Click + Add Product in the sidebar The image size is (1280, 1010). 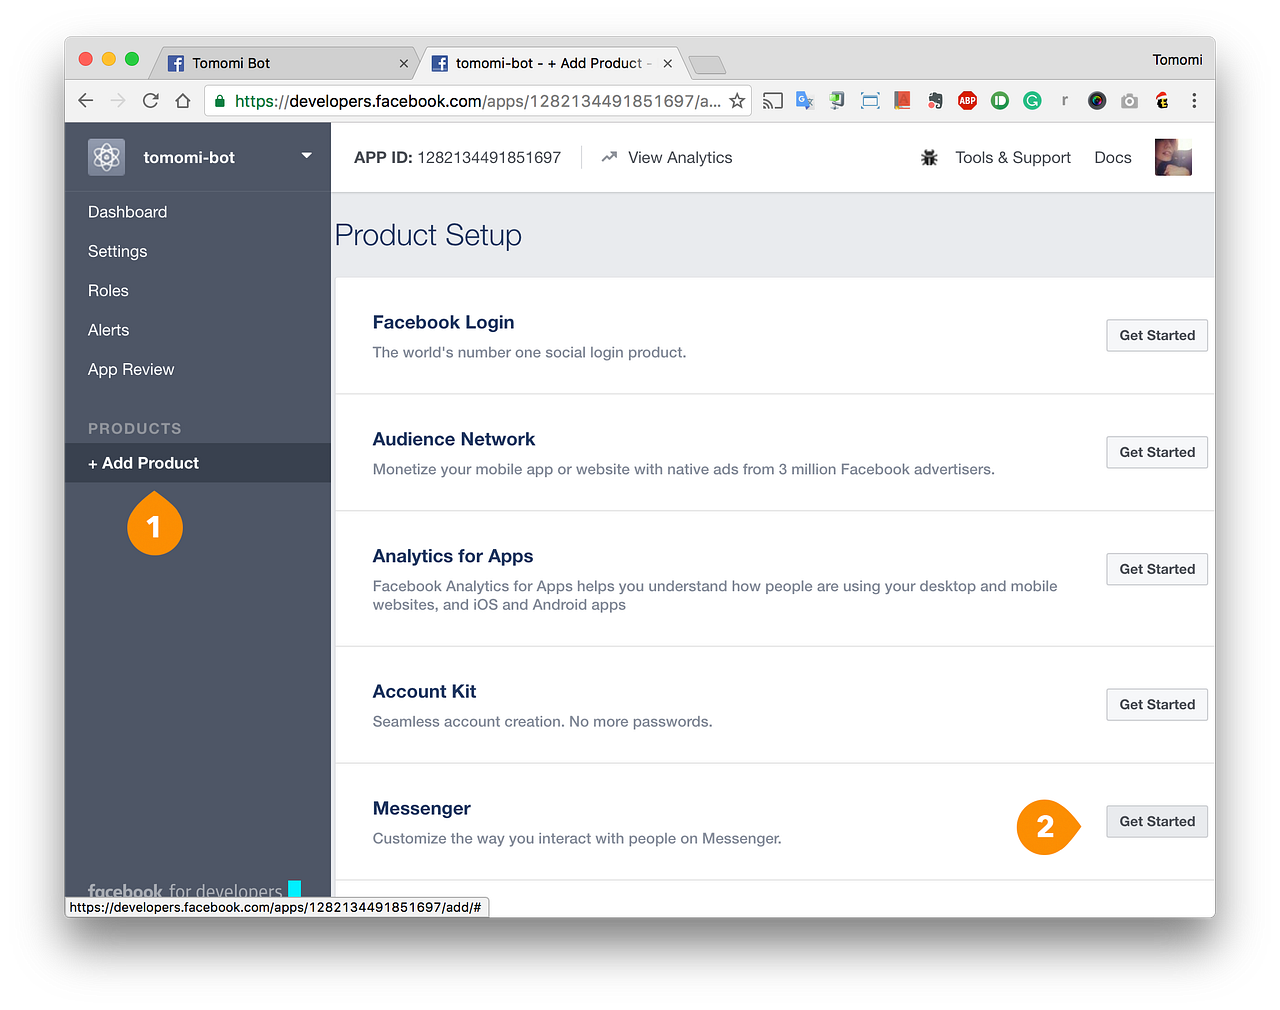coord(144,463)
